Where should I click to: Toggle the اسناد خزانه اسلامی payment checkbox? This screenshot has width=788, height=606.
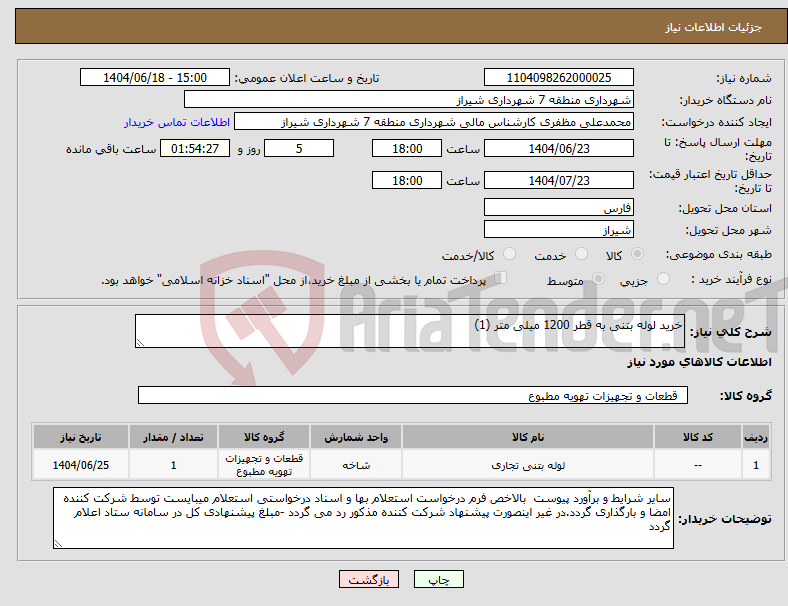coord(501,278)
